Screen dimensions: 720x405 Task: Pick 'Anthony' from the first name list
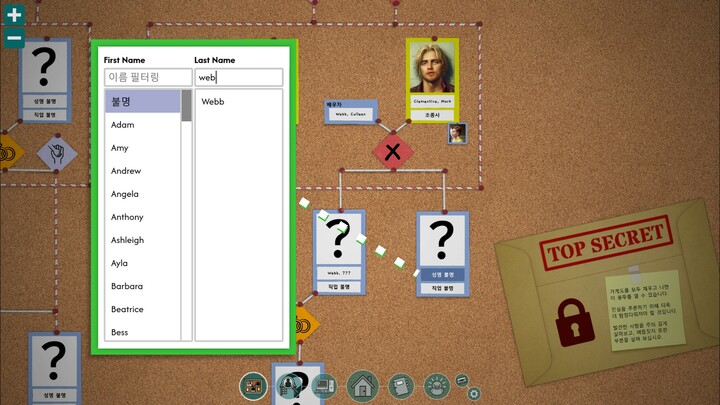point(127,217)
